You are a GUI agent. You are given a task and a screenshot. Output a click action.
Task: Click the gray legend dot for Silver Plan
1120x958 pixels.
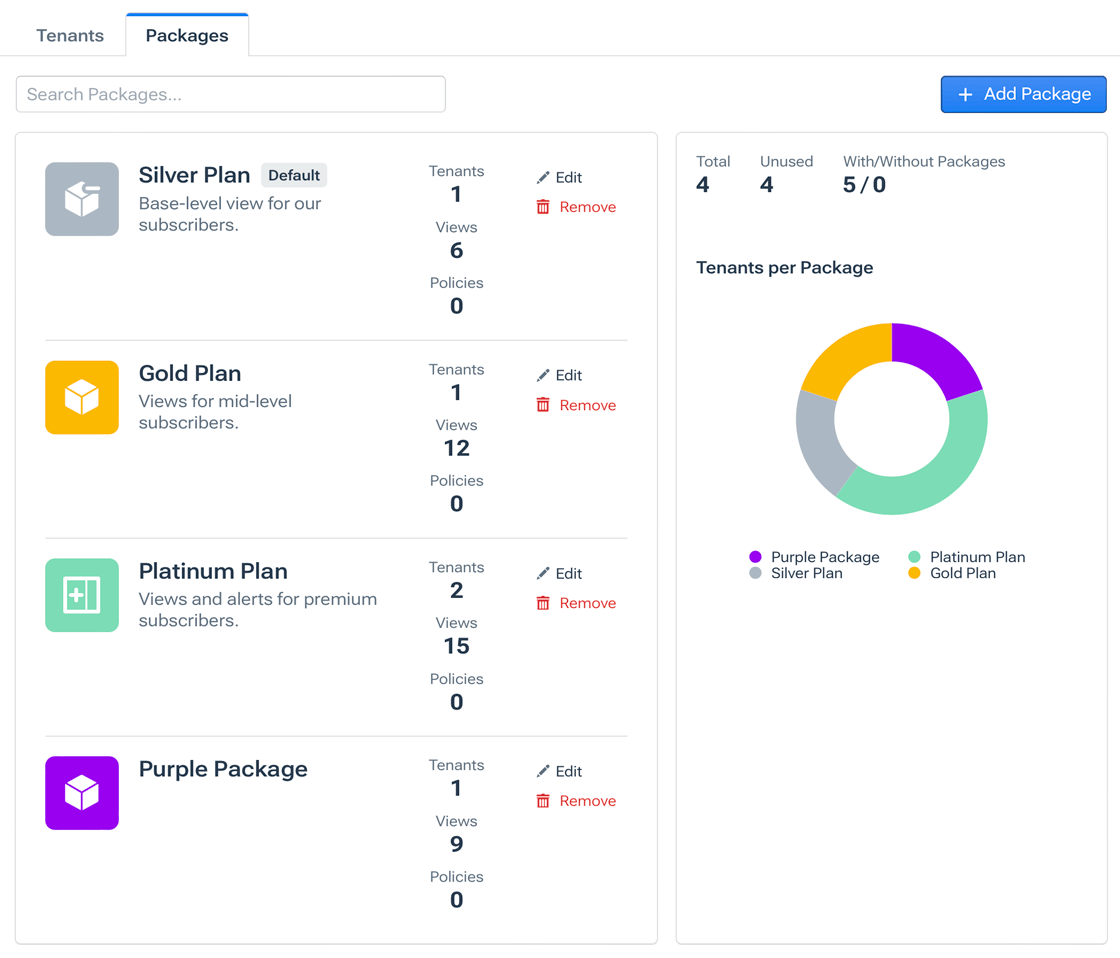pyautogui.click(x=754, y=573)
